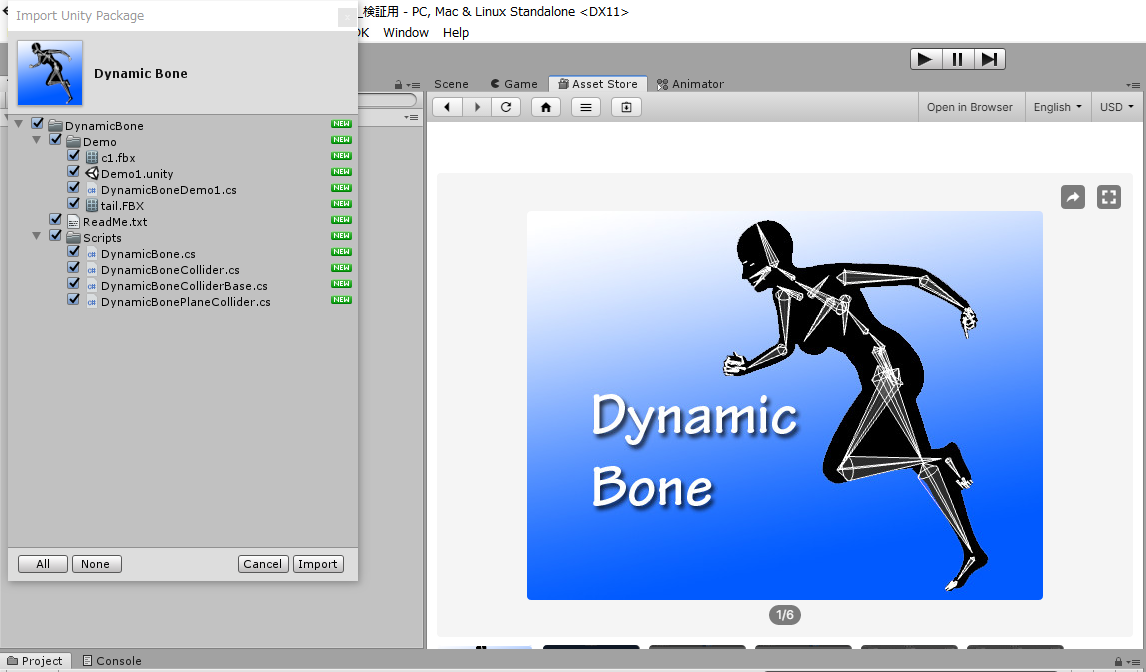Start Play mode with the play button

tap(925, 59)
